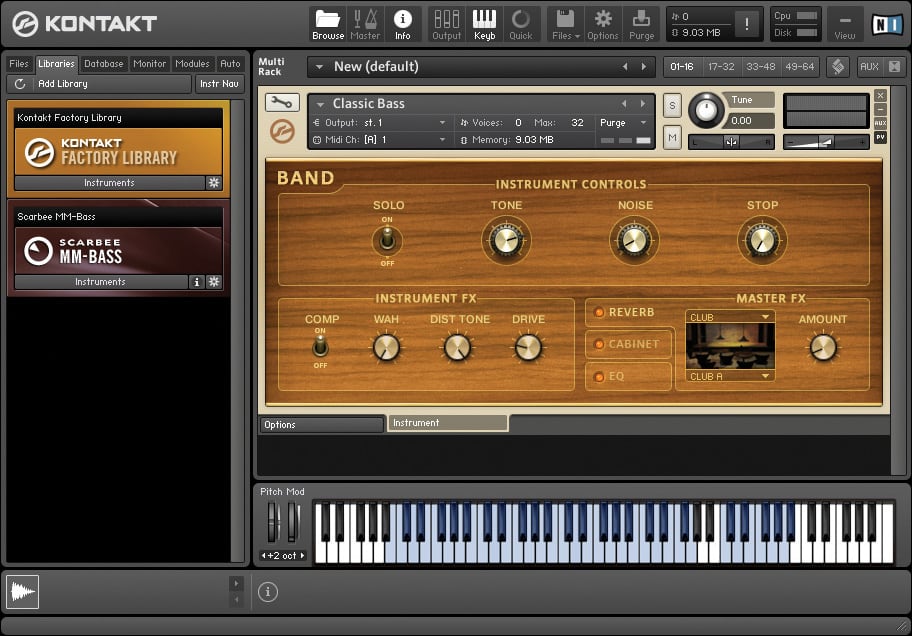Open Kontakt Factory Library Instruments
Viewport: 912px width, 636px height.
click(109, 183)
